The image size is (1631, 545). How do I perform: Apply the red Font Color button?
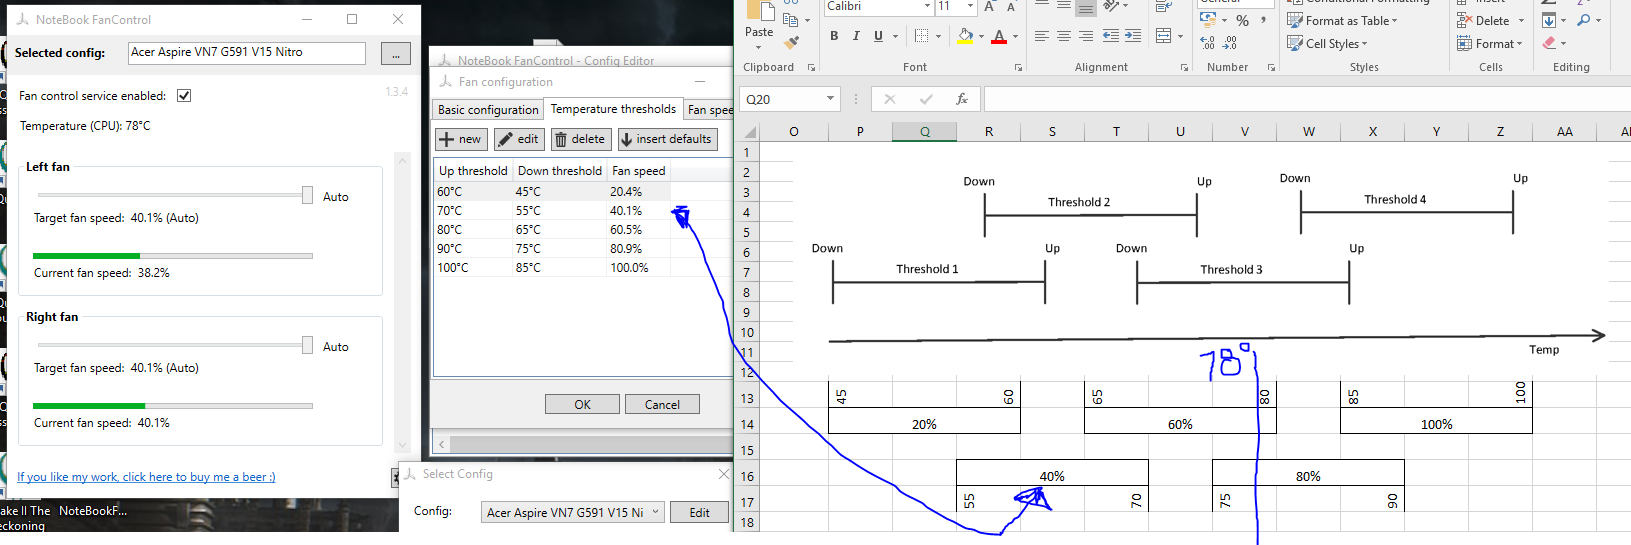point(999,36)
